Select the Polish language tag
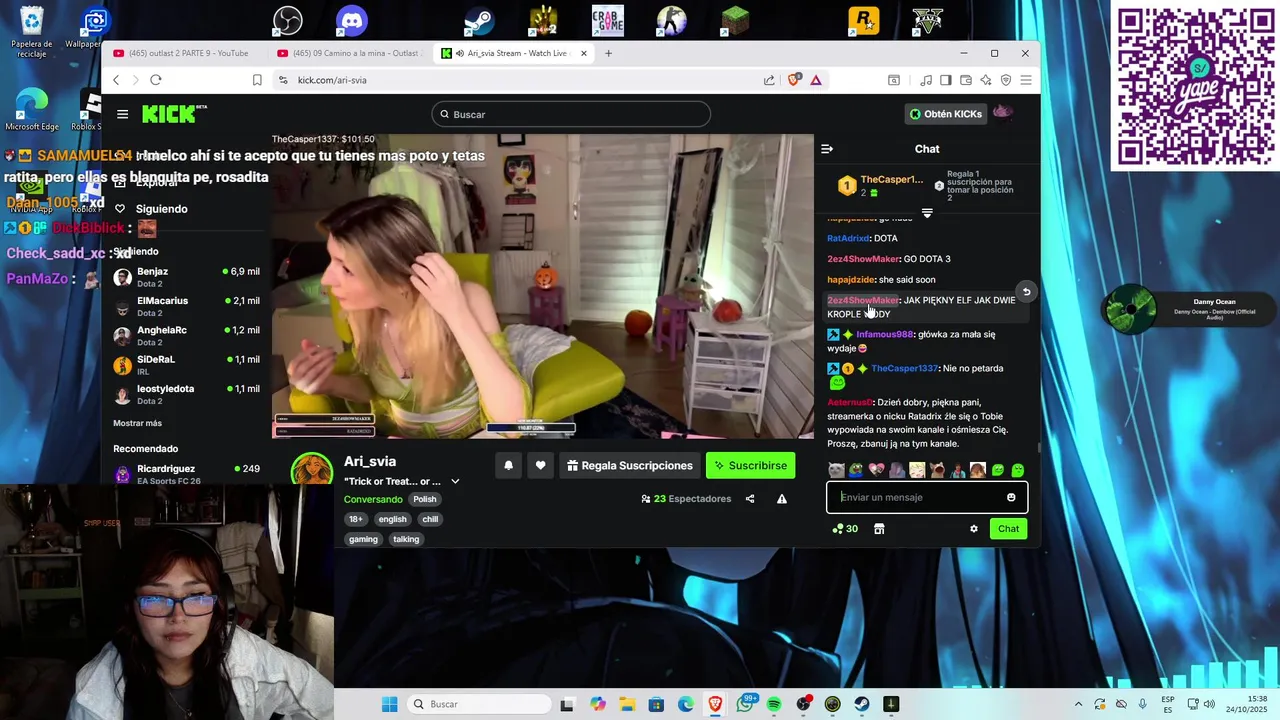 tap(425, 499)
